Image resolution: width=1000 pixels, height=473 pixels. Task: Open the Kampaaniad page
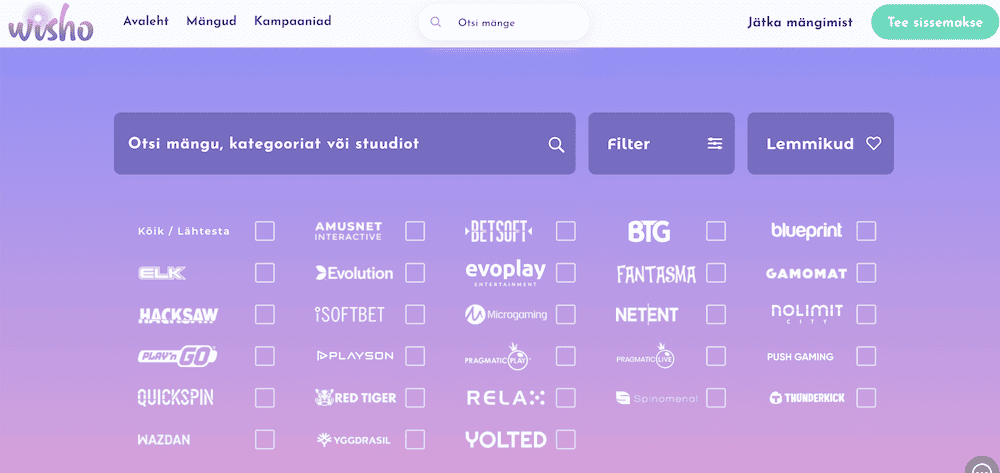(x=293, y=21)
